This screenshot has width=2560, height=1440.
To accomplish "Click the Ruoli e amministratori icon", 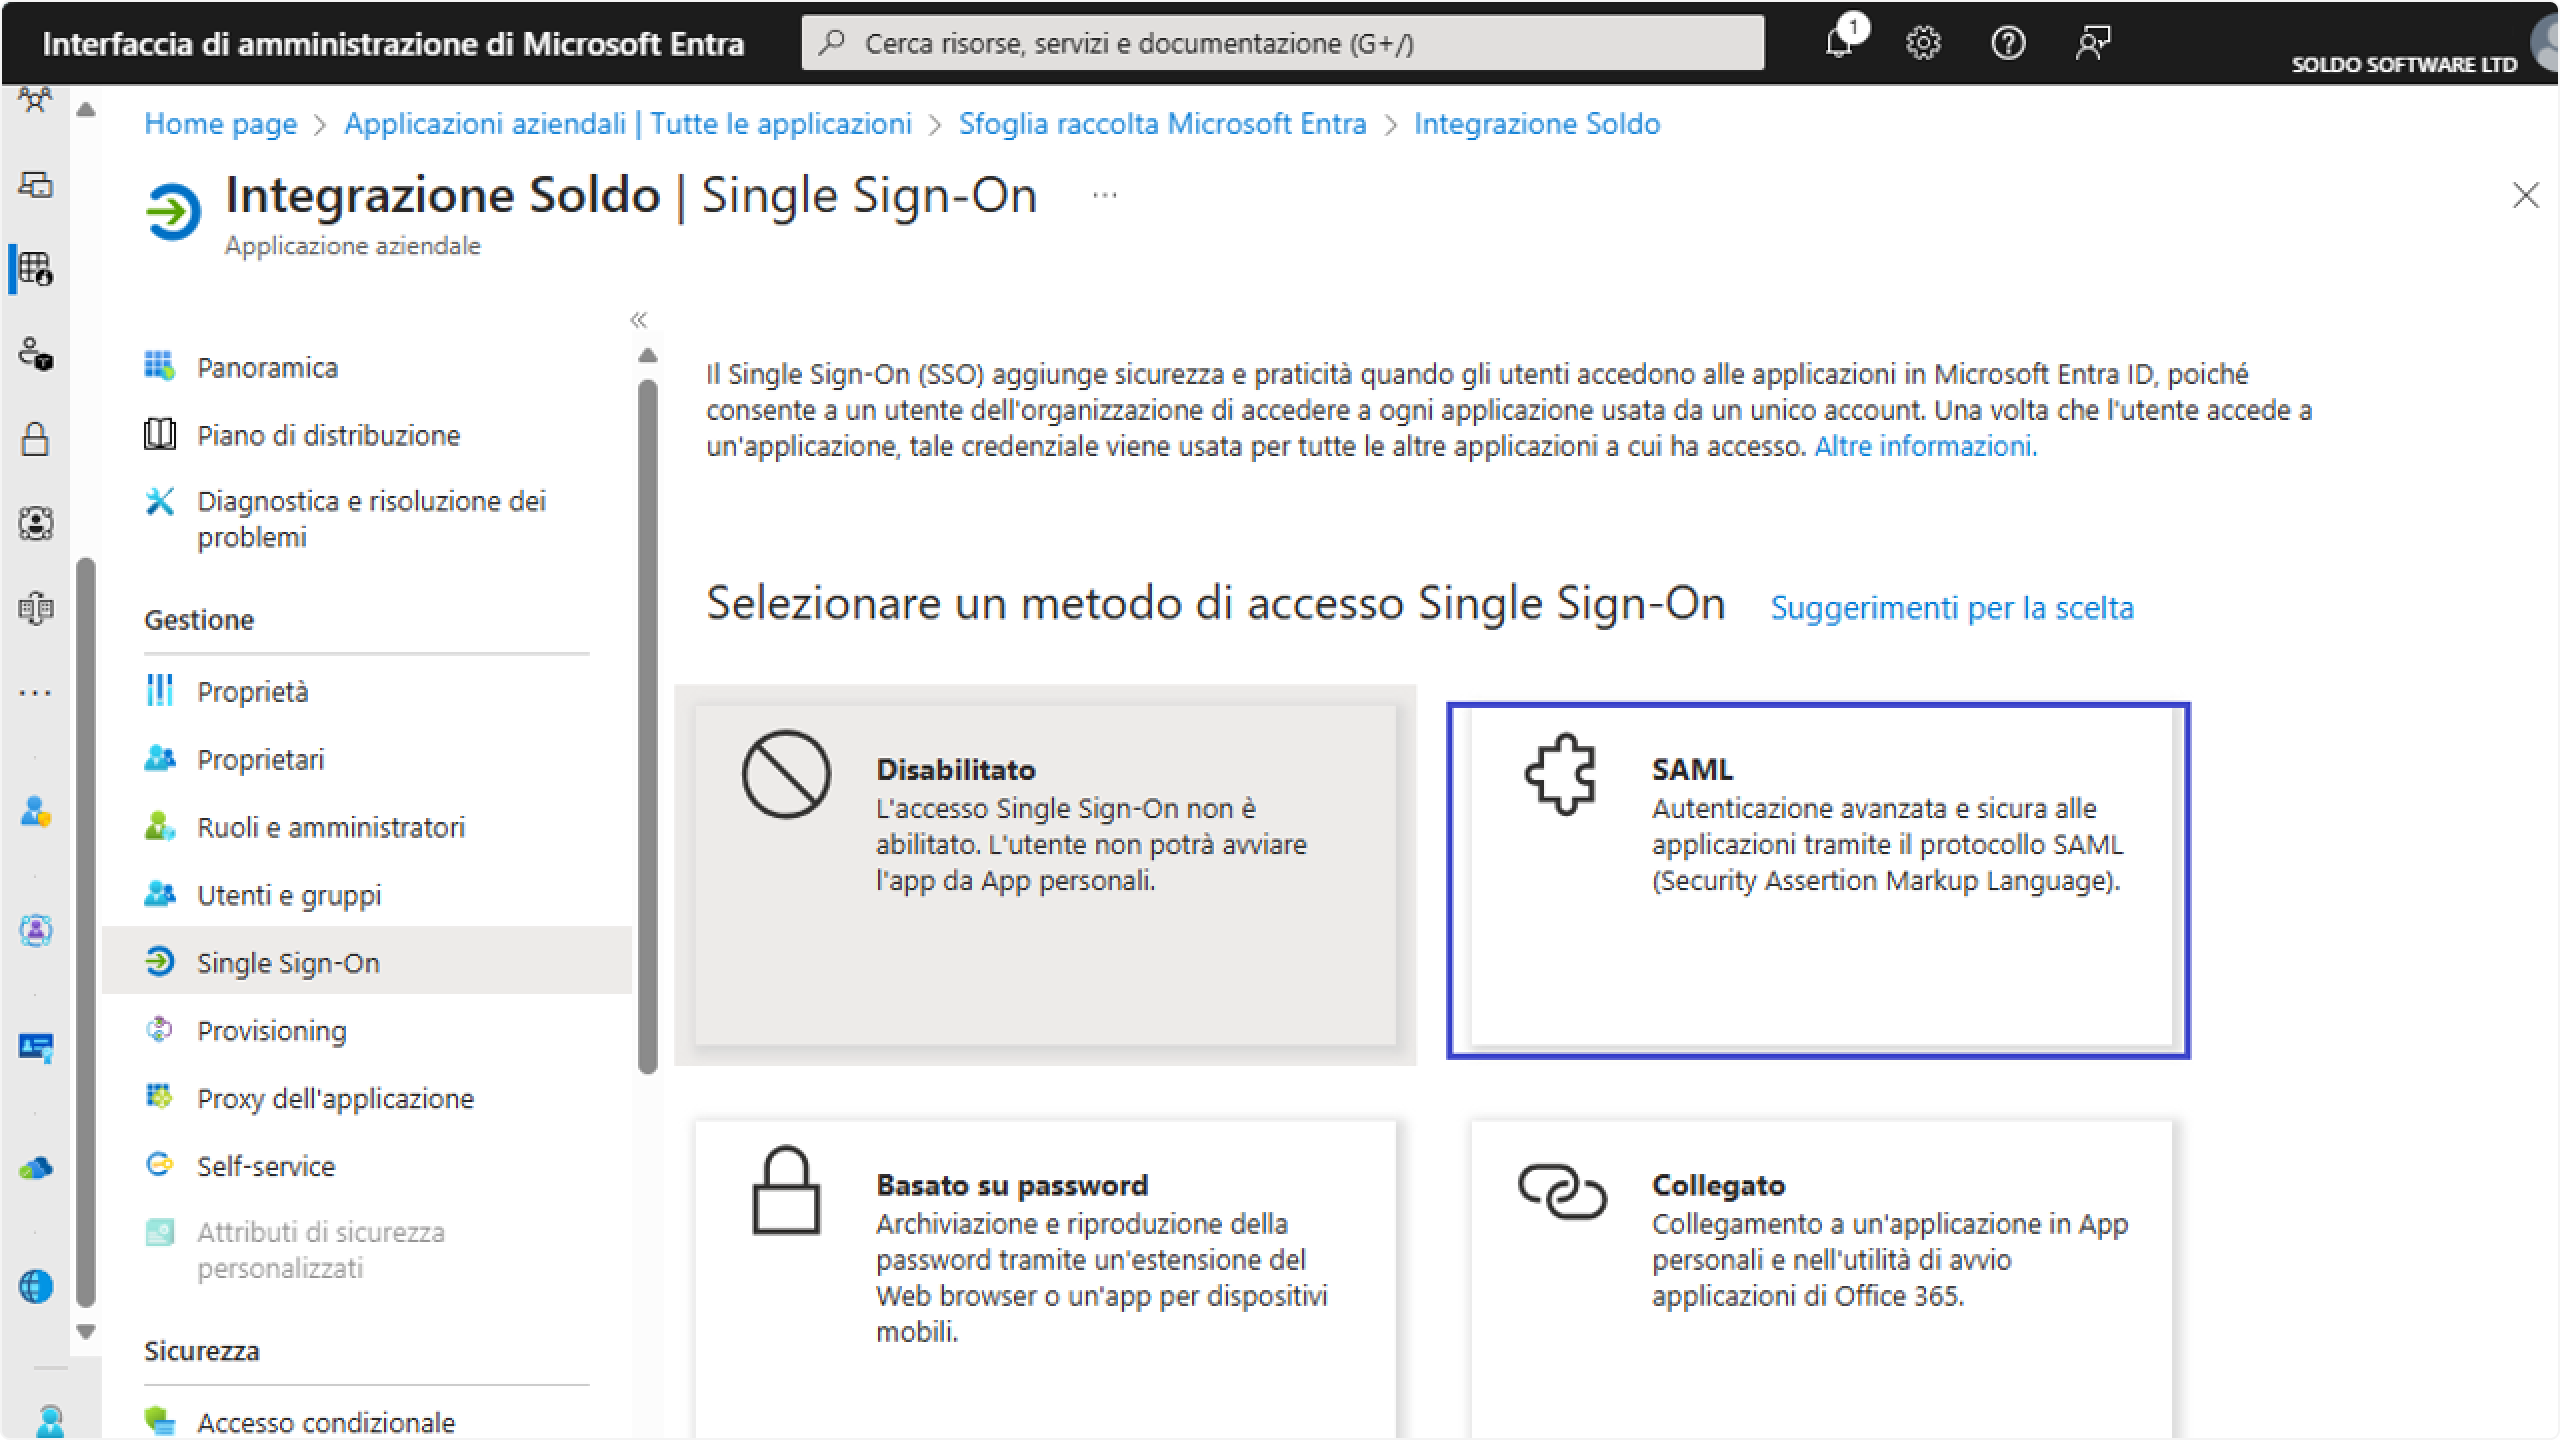I will (160, 826).
